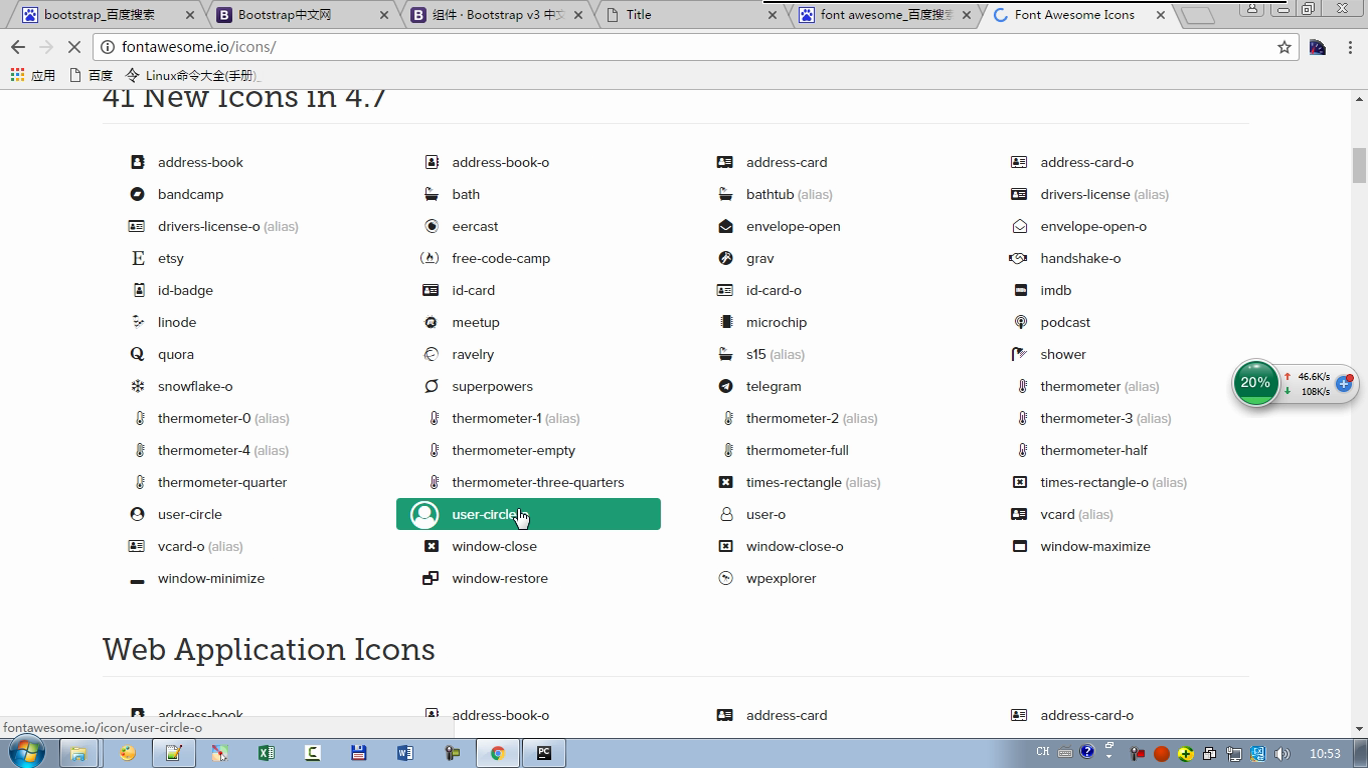Screen dimensions: 1368x768
Task: Click the podcast icon glyph
Action: [x=1020, y=323]
